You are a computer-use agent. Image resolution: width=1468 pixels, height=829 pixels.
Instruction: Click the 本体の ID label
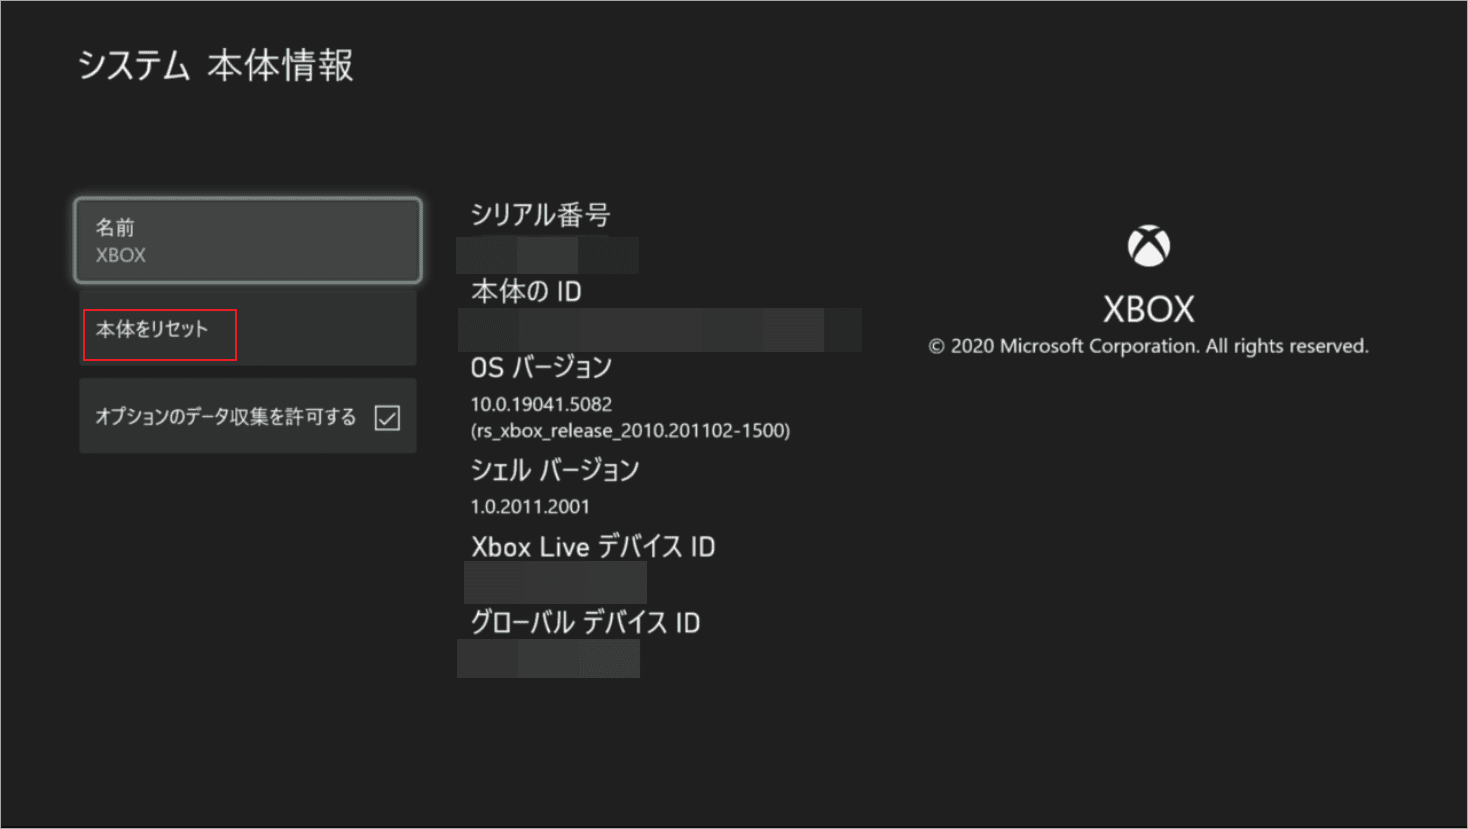526,292
